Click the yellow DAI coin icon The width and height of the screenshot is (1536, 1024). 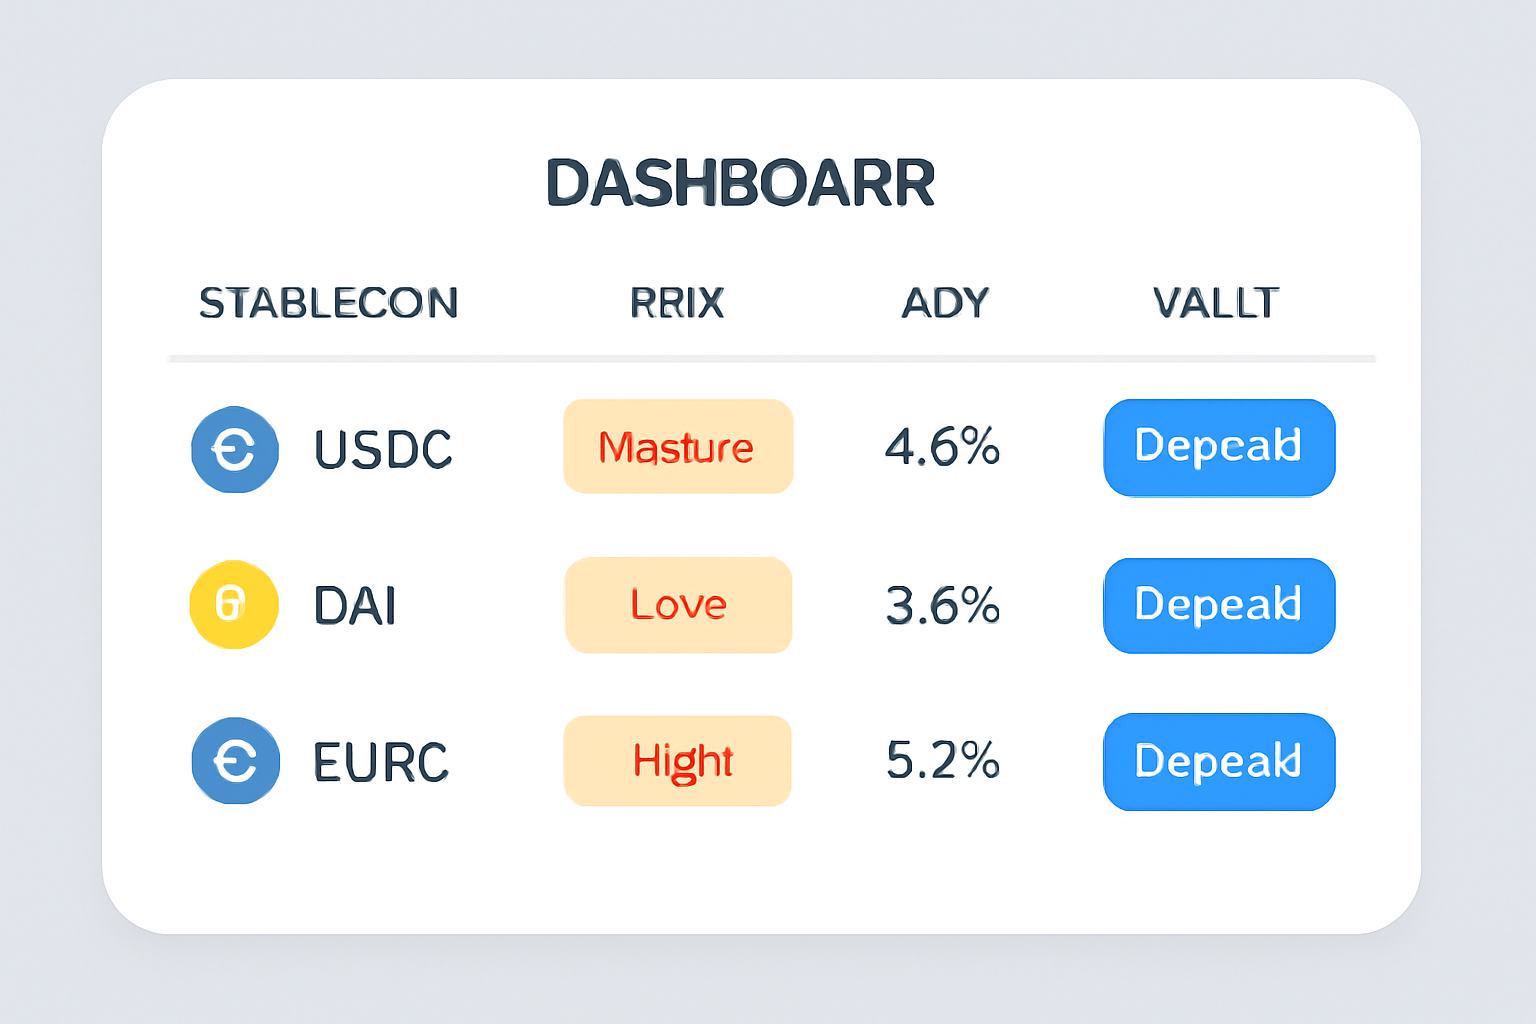(x=234, y=605)
